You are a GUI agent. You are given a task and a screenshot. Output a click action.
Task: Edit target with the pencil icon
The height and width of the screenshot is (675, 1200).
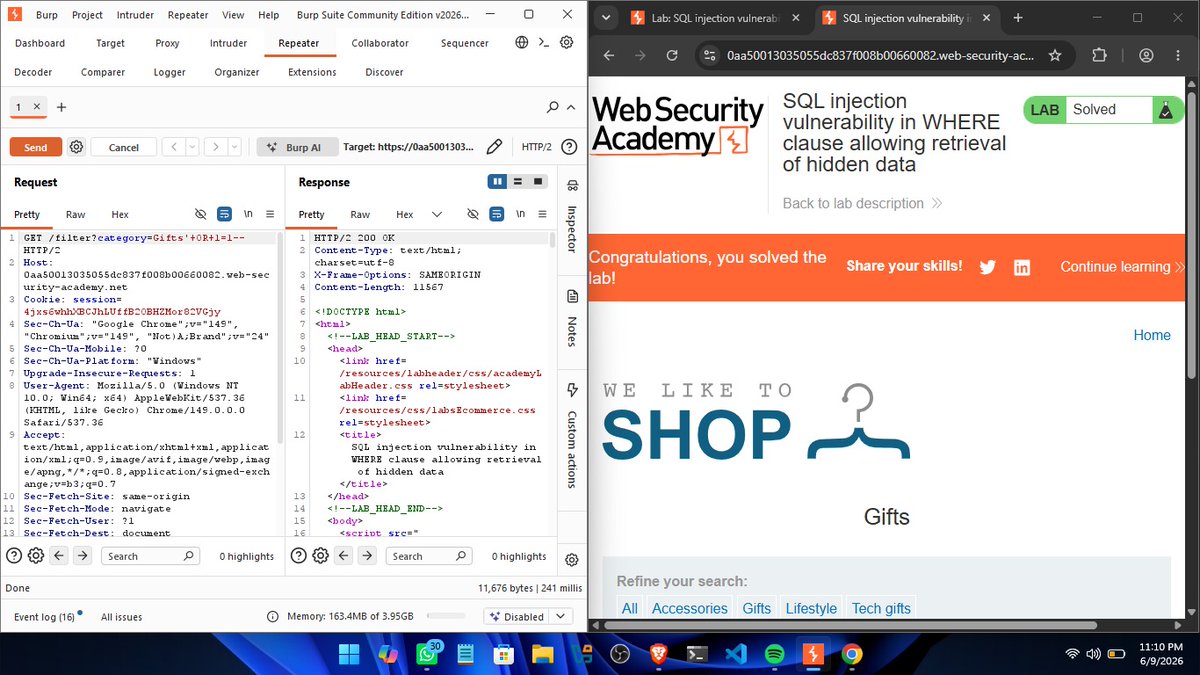(494, 147)
